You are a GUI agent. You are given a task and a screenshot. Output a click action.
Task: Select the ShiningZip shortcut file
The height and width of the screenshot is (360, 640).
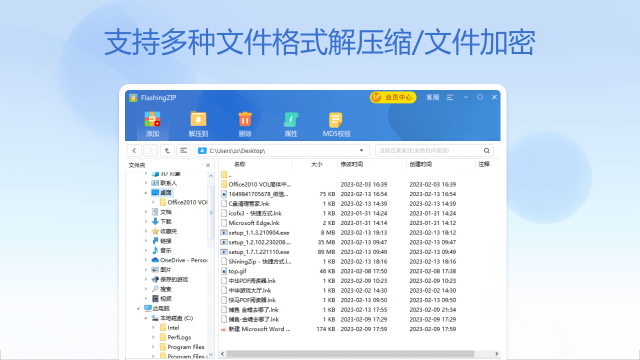[260, 262]
